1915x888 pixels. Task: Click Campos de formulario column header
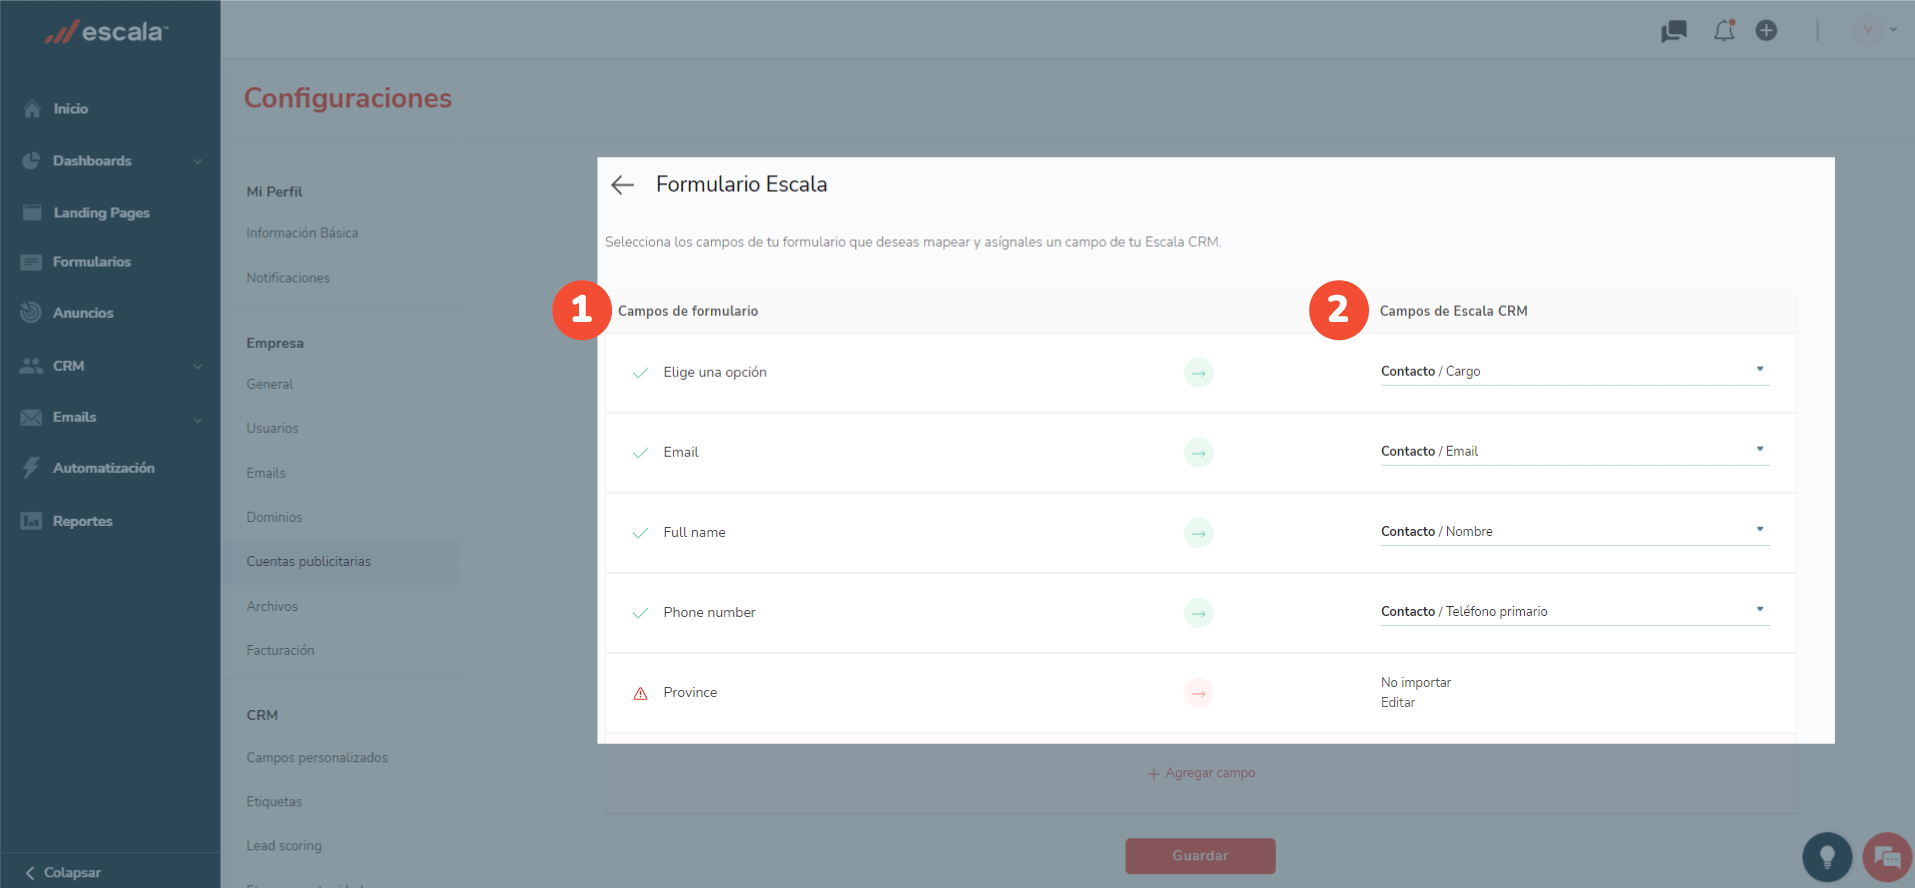point(688,311)
